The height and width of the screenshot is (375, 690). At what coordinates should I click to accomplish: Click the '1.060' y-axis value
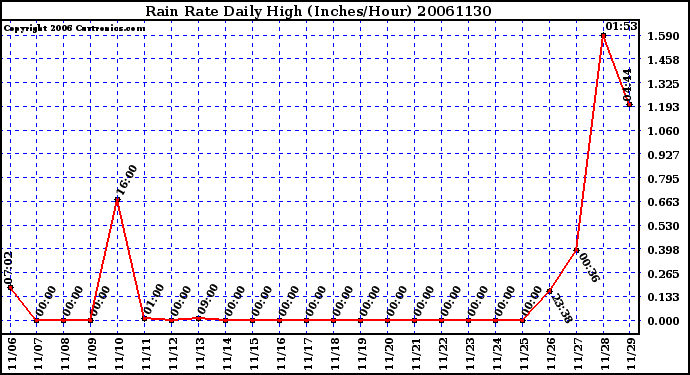click(664, 131)
